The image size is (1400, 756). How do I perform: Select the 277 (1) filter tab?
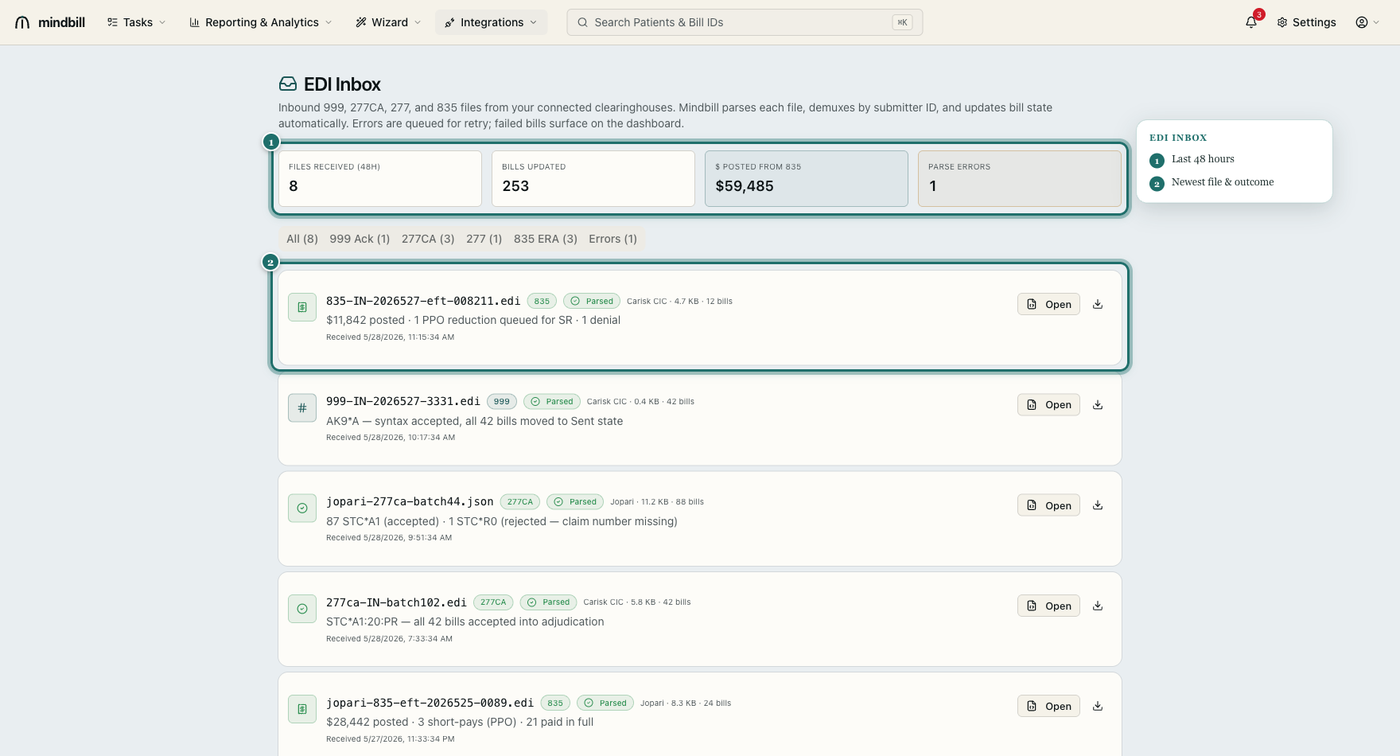point(484,239)
